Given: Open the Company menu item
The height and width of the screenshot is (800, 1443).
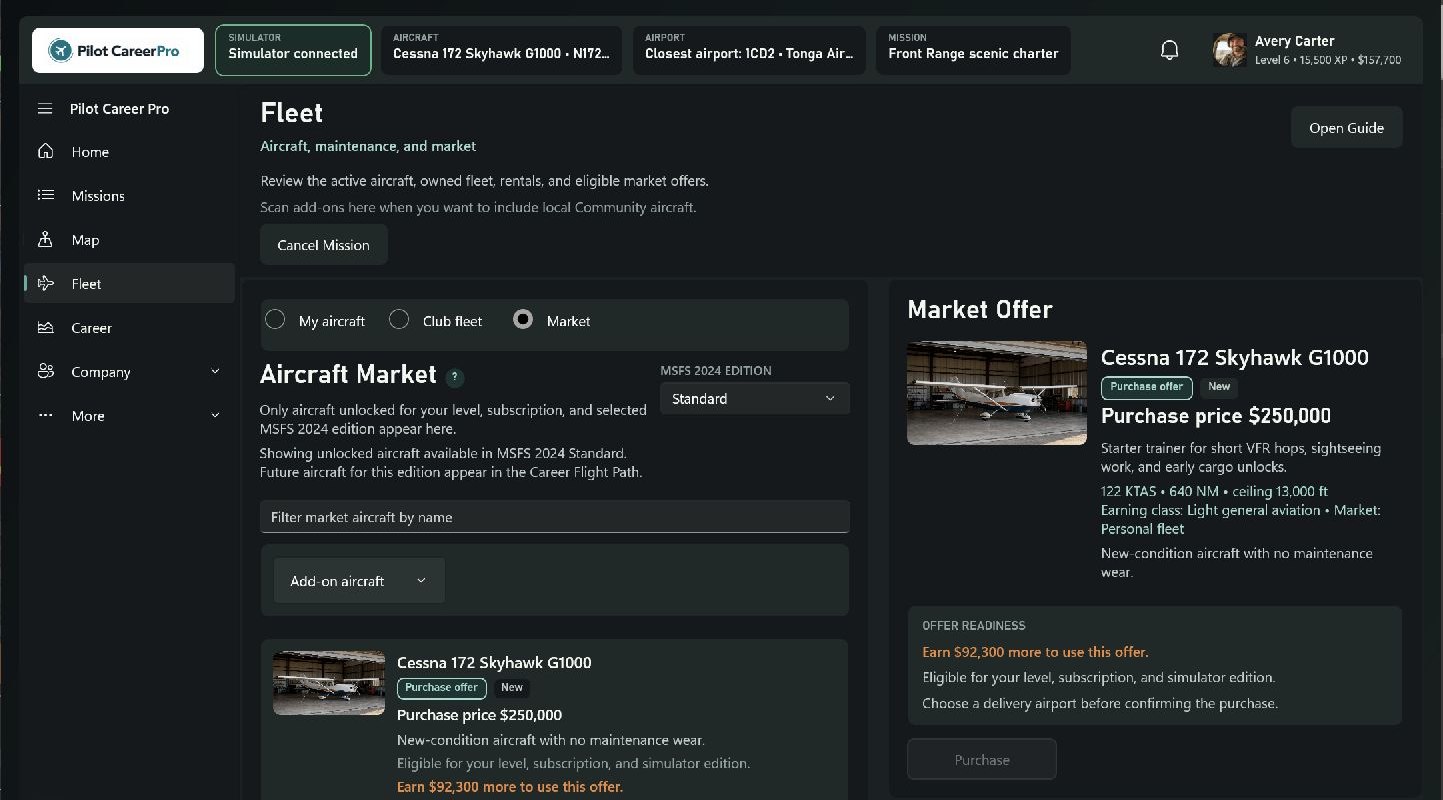Looking at the screenshot, I should tap(129, 372).
